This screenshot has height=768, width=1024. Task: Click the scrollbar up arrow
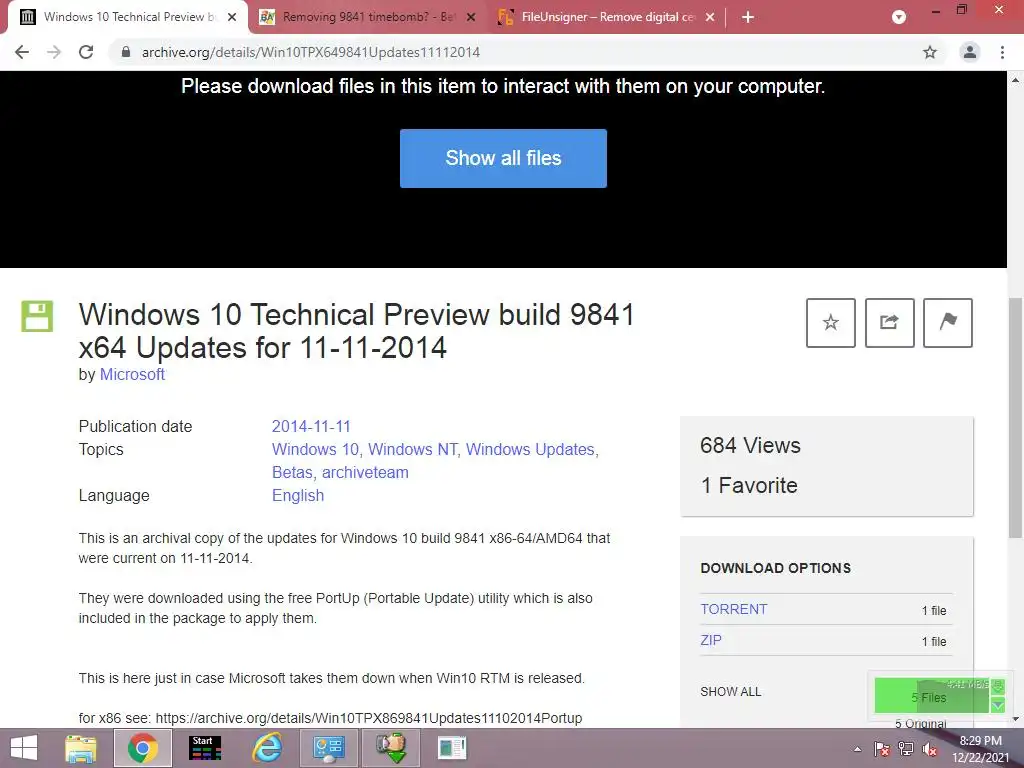tap(1015, 80)
